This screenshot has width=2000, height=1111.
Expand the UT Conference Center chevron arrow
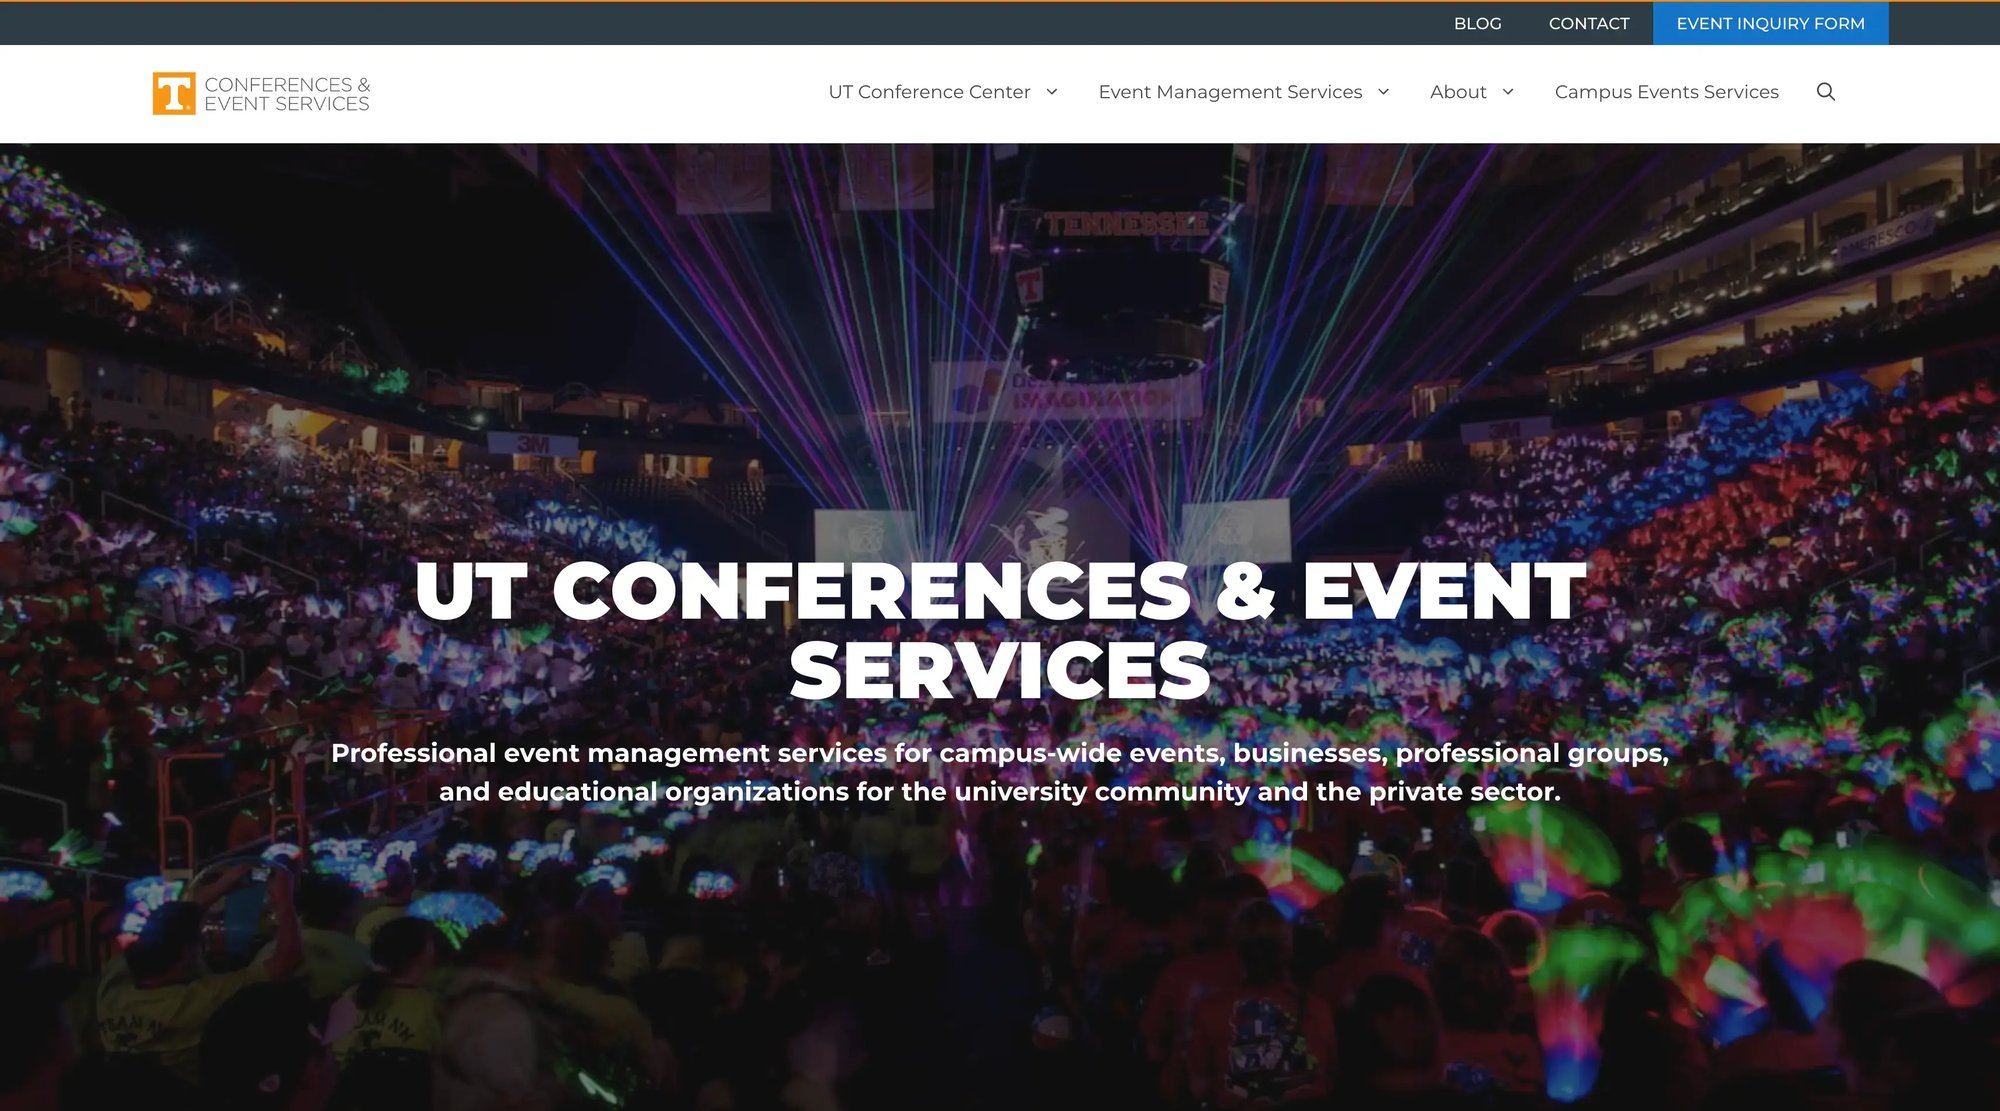pos(1052,92)
